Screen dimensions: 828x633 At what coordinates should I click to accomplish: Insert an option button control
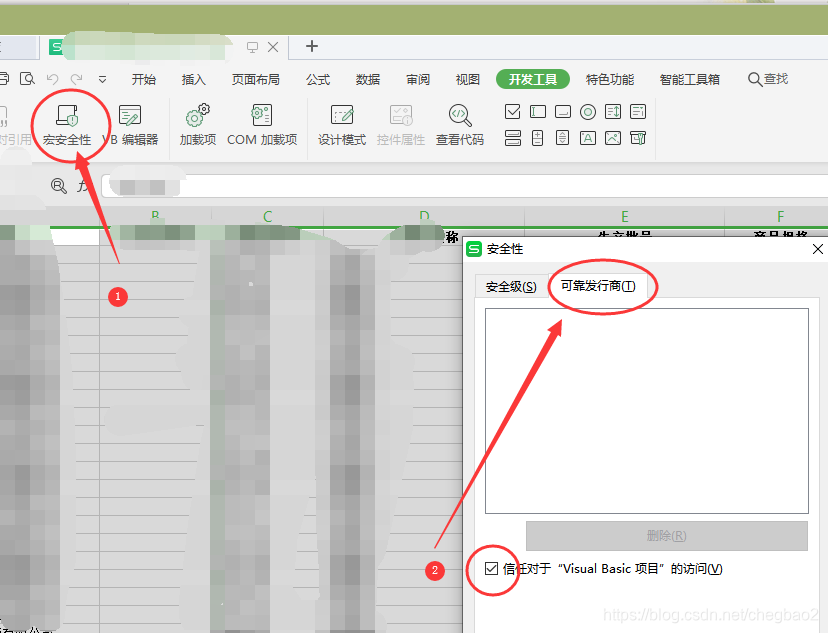coord(588,112)
